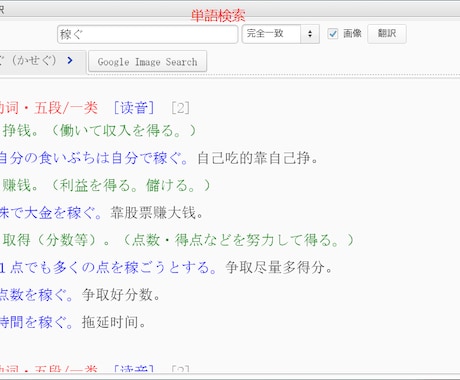Click the example 株で大金を稼ぐ
The height and width of the screenshot is (380, 460).
[x=51, y=213]
